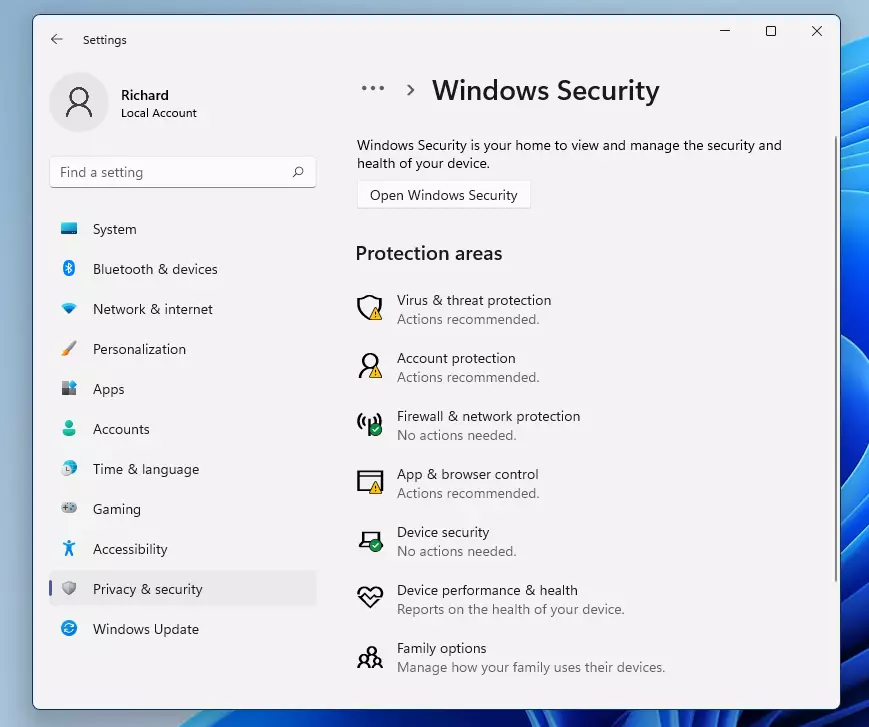Click the Accounts person icon
This screenshot has height=727, width=869.
[x=69, y=428]
